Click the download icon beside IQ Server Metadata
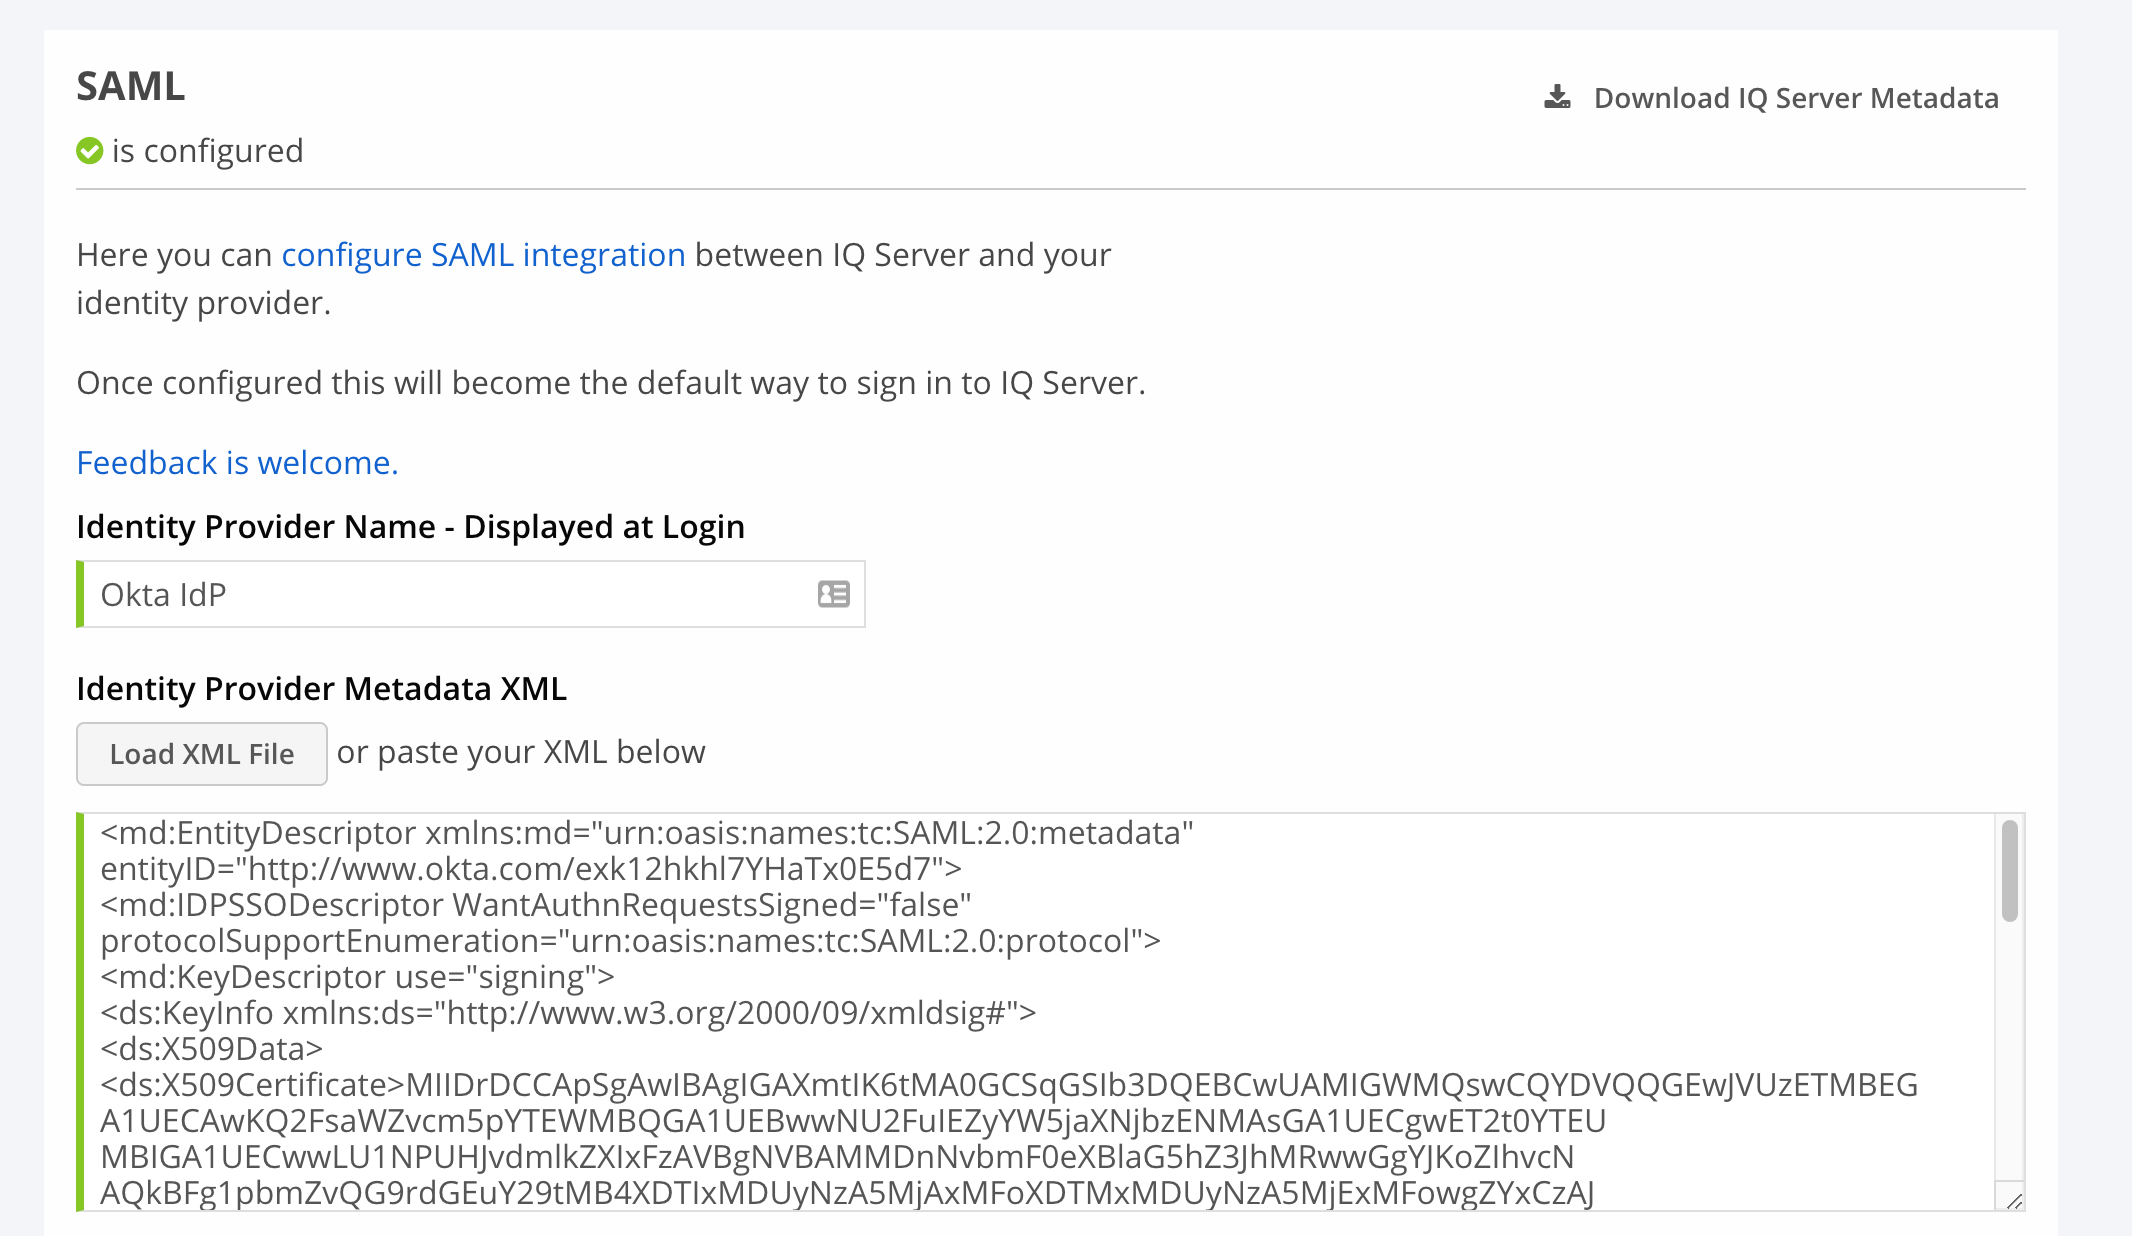Screen dimensions: 2132x1236 1557,97
